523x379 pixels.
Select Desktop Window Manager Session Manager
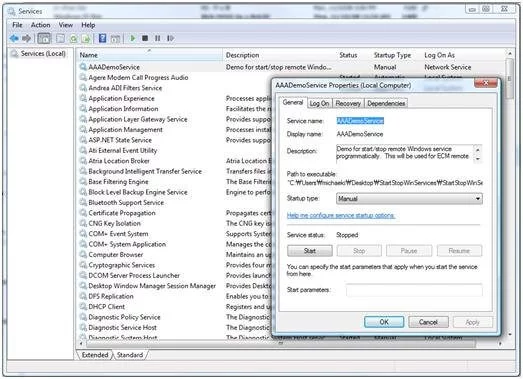(152, 286)
